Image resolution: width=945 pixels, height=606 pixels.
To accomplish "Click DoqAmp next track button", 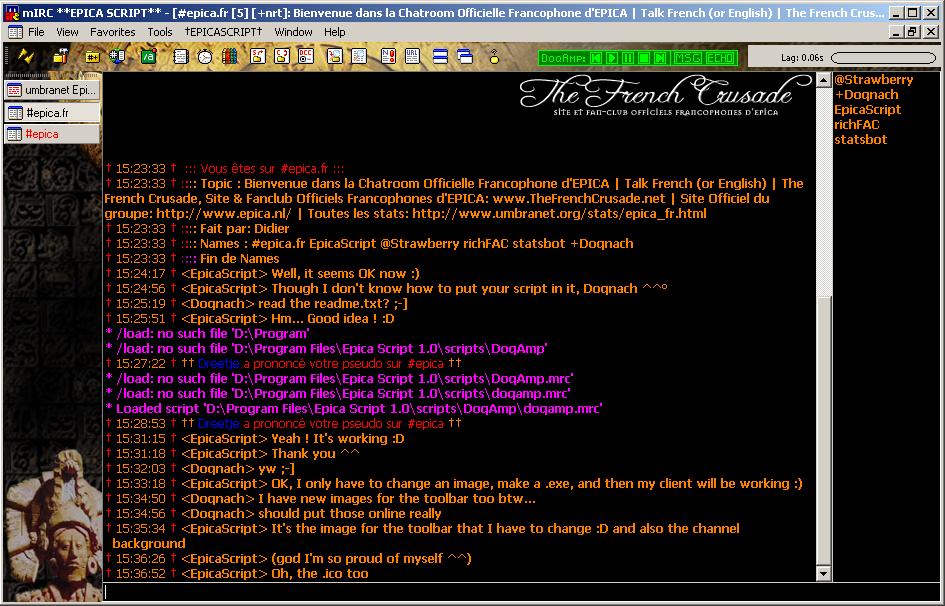I will 661,58.
